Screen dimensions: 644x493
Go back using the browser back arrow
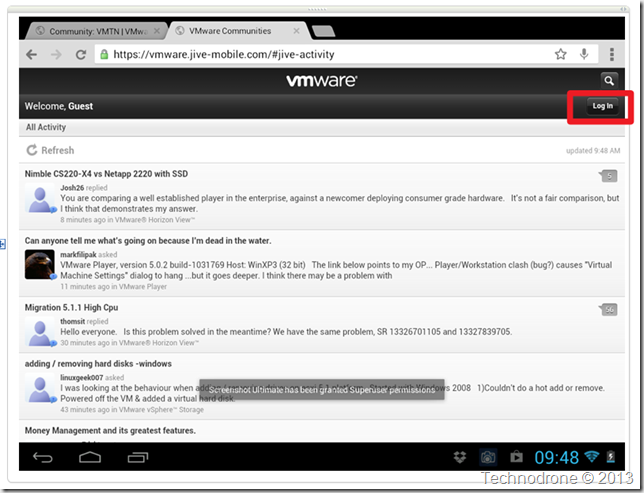point(32,55)
